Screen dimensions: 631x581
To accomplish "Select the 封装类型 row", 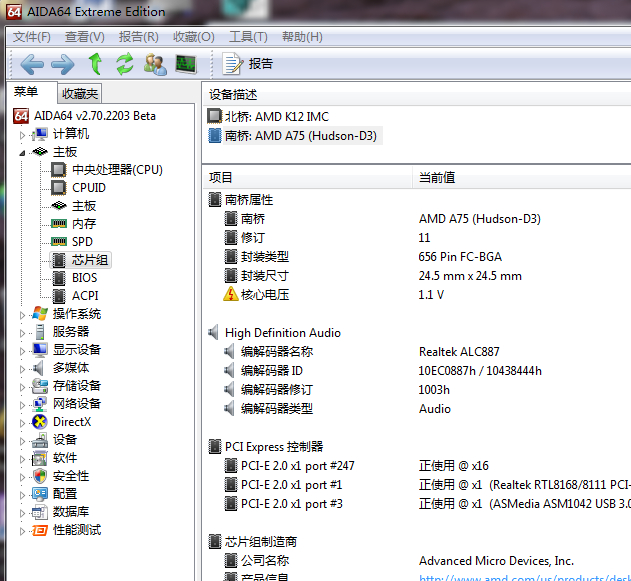I will (x=417, y=257).
